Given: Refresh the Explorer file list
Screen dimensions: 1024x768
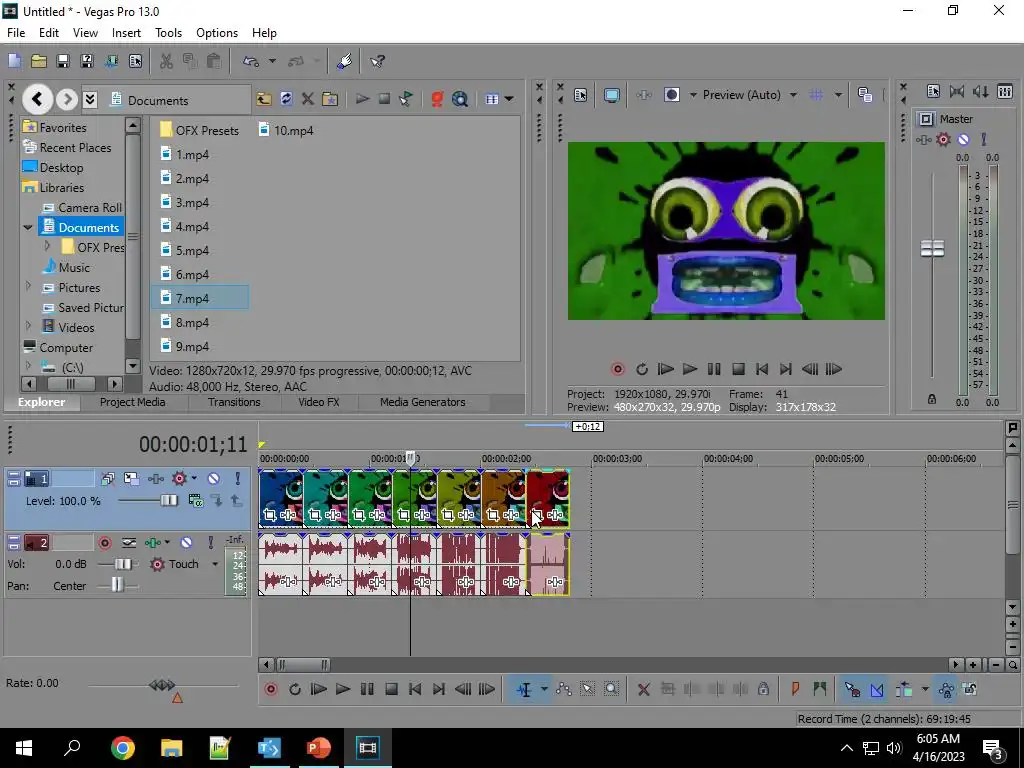Looking at the screenshot, I should tap(286, 99).
